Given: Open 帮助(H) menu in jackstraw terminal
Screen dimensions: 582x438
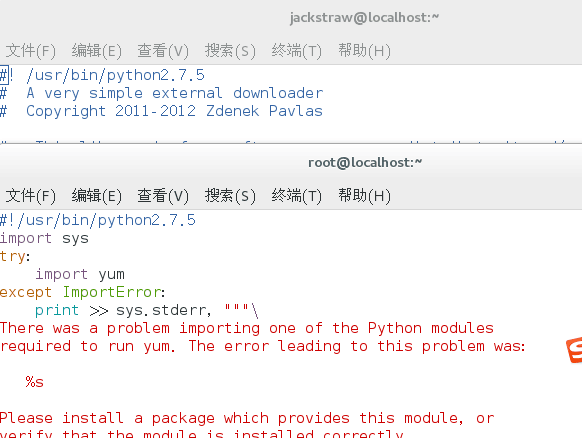Looking at the screenshot, I should pyautogui.click(x=364, y=50).
